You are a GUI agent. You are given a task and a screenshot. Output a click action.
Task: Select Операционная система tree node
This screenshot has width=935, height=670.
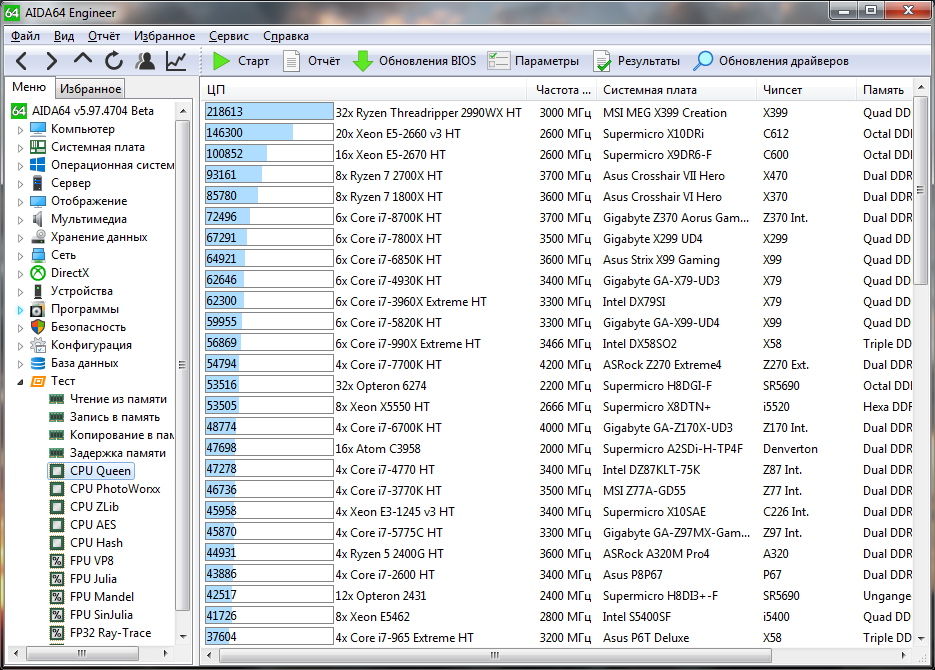[113, 165]
